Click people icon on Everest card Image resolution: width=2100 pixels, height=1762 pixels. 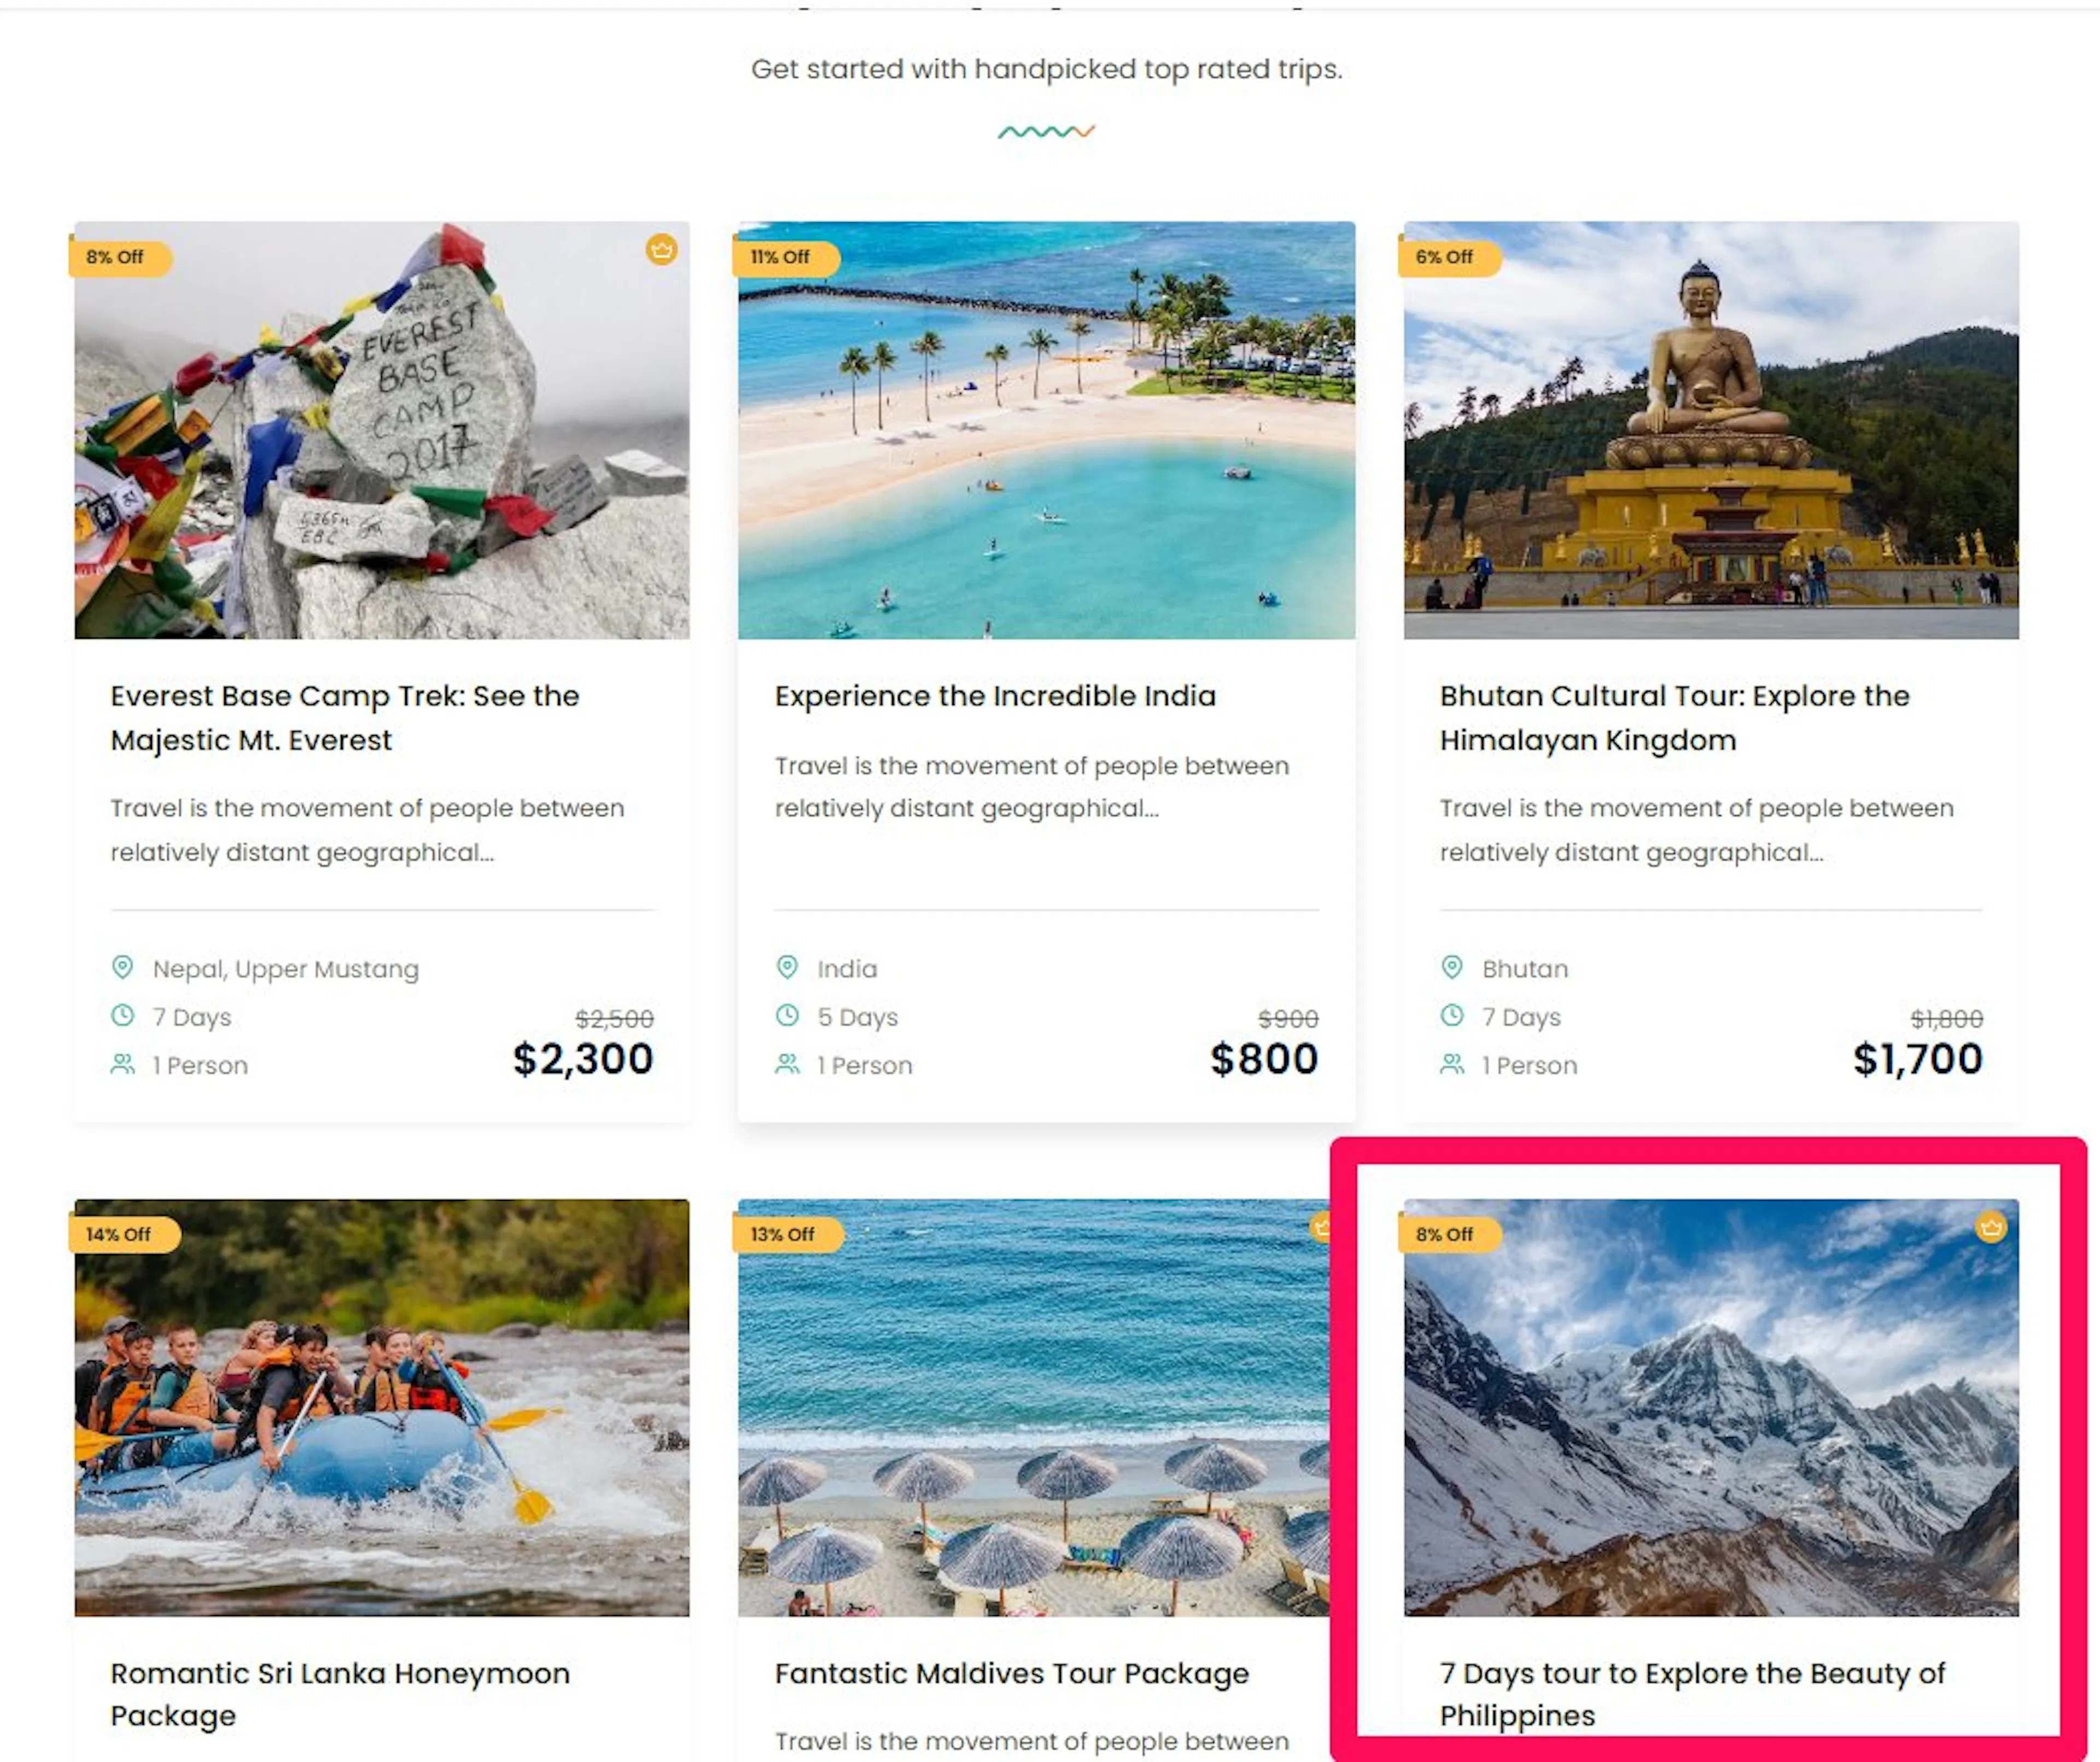coord(122,1064)
